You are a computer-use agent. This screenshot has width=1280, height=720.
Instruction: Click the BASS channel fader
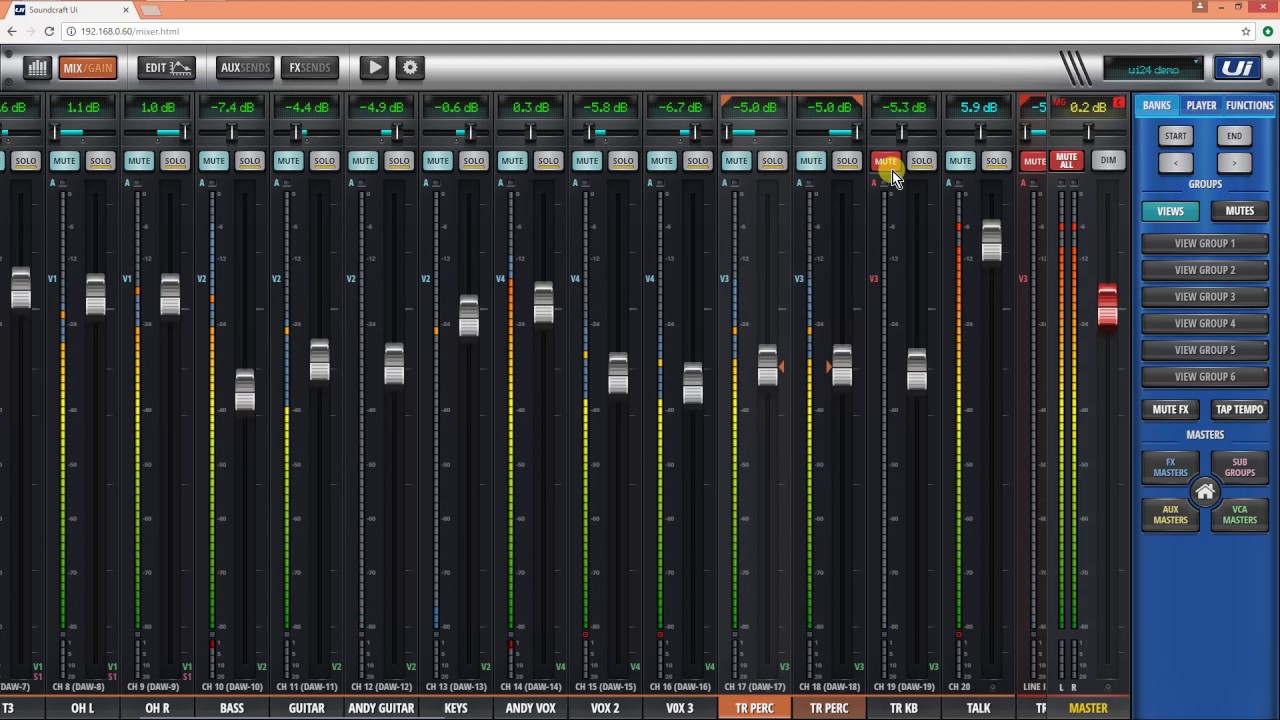click(x=245, y=390)
